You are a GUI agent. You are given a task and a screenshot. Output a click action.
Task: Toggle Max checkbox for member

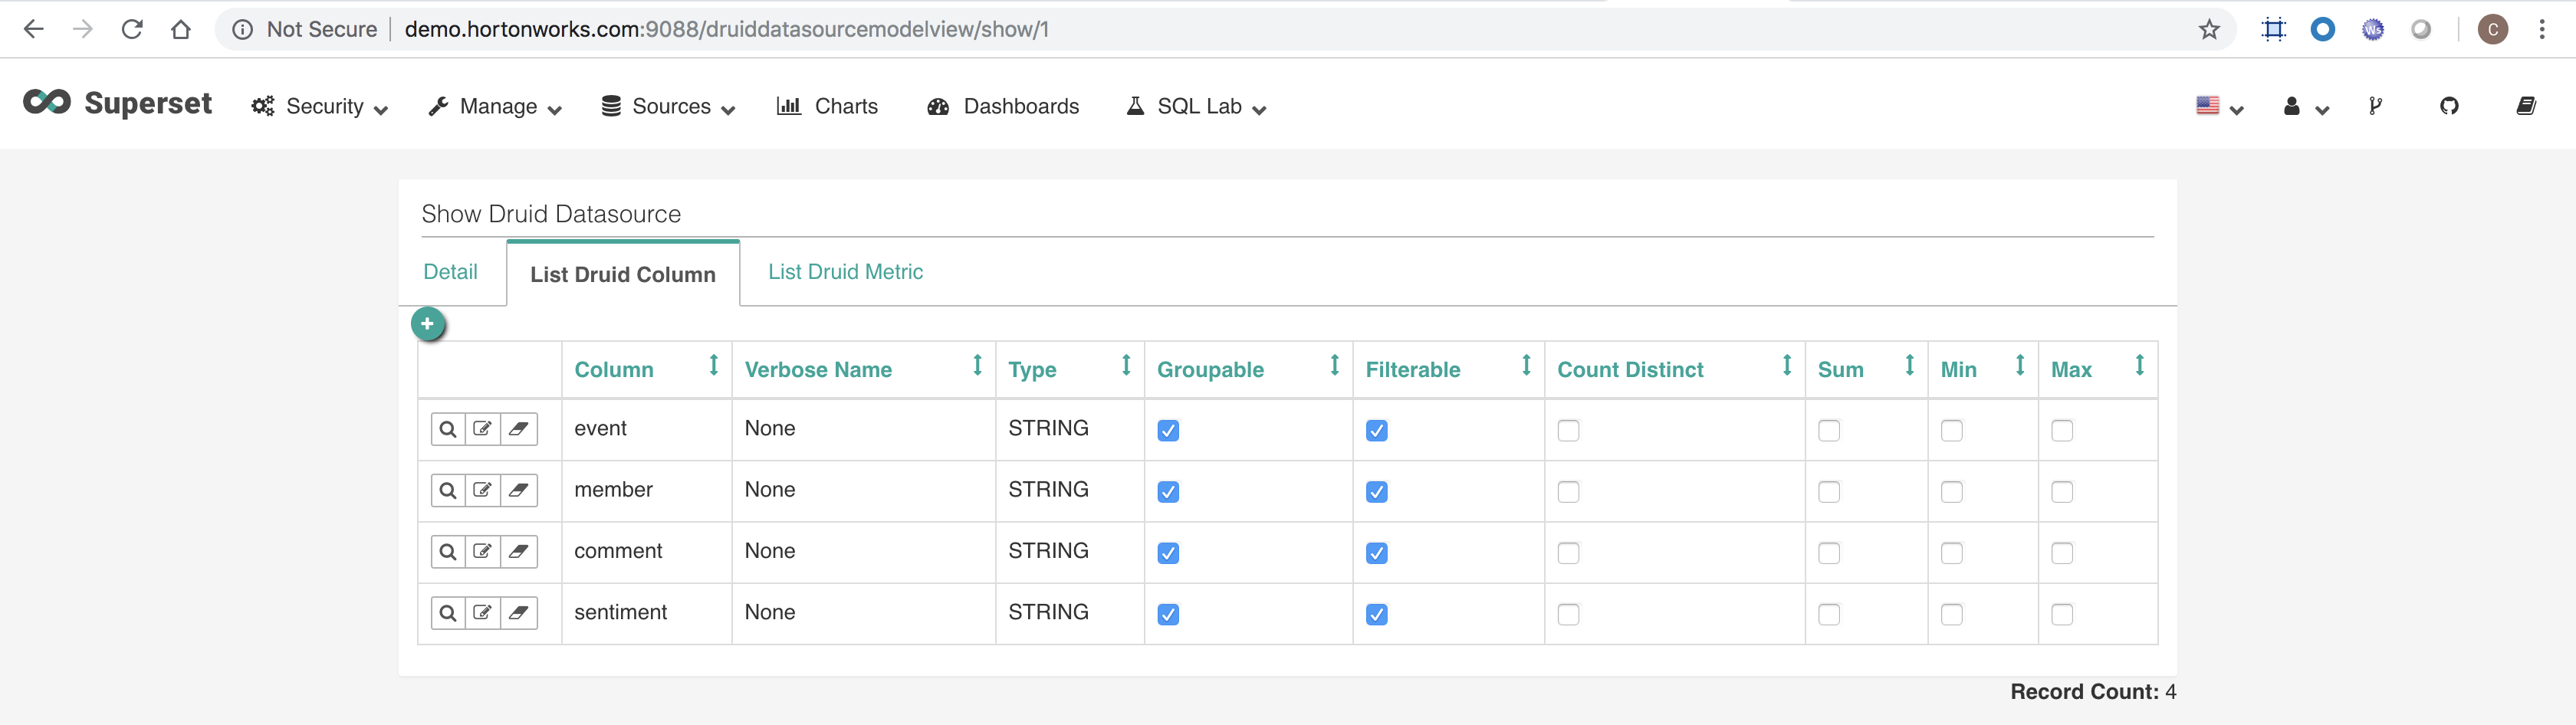[2062, 492]
